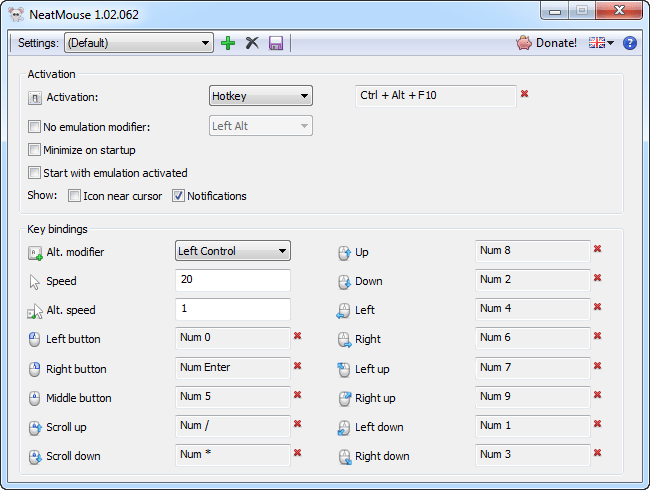Check Start with emulation activated

[x=34, y=172]
